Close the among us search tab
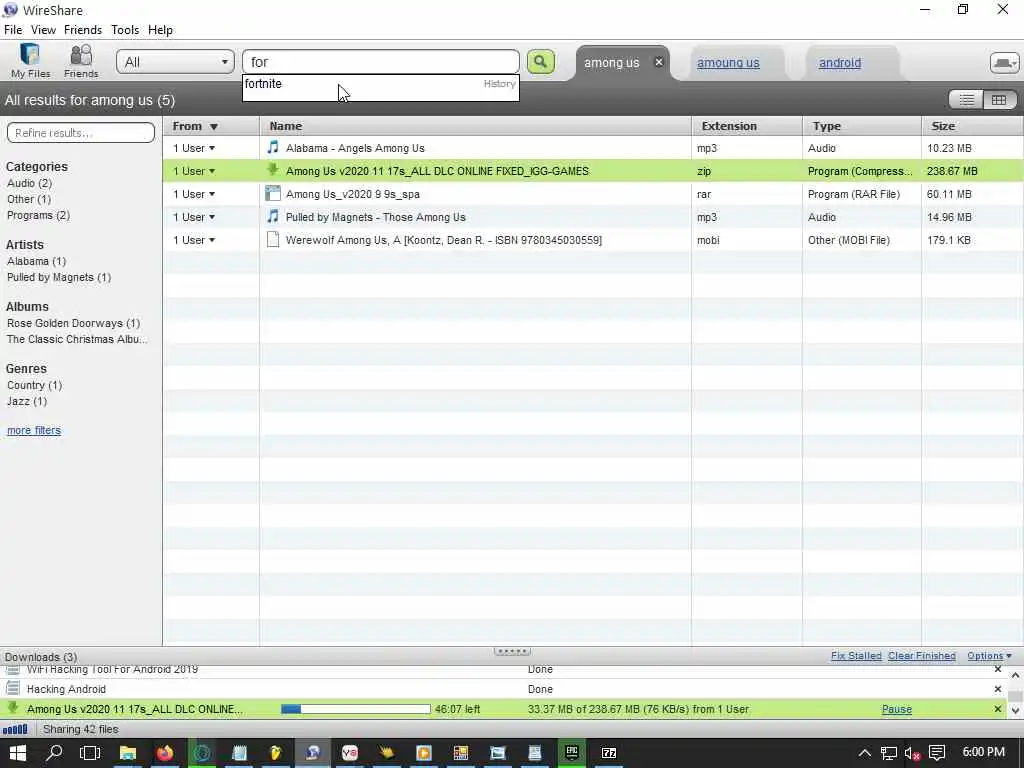 click(x=659, y=62)
